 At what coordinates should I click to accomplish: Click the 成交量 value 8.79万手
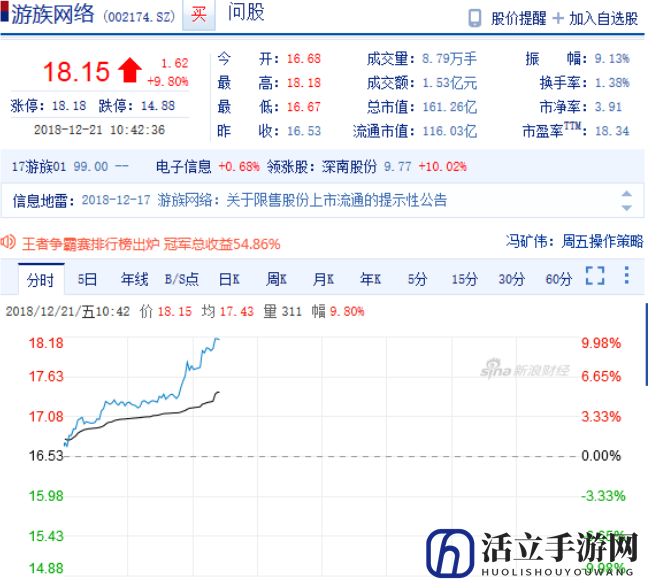450,59
